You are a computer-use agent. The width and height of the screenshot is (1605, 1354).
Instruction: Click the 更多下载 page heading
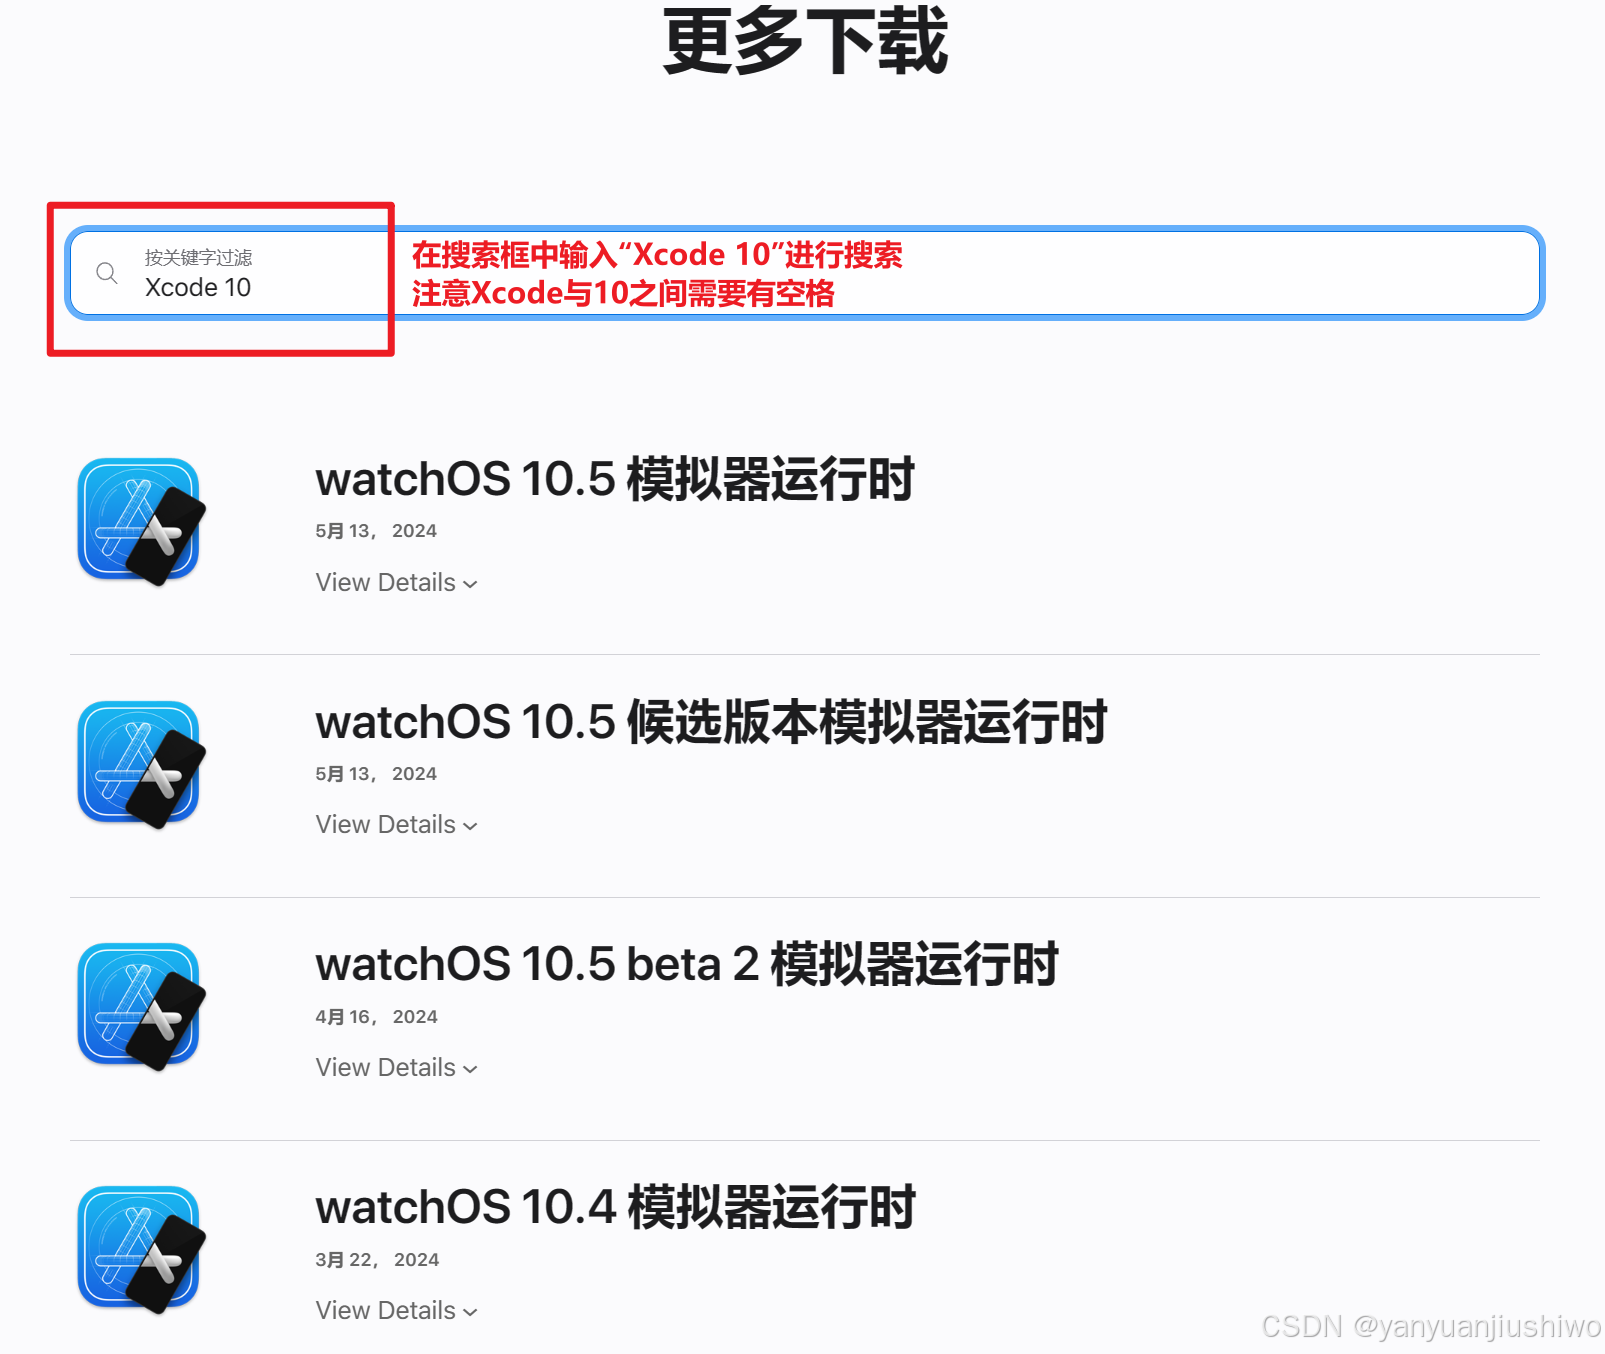805,42
